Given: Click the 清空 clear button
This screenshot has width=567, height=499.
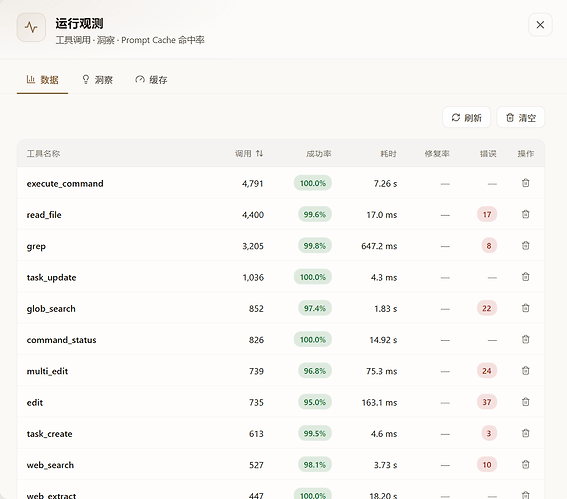Looking at the screenshot, I should pos(521,118).
